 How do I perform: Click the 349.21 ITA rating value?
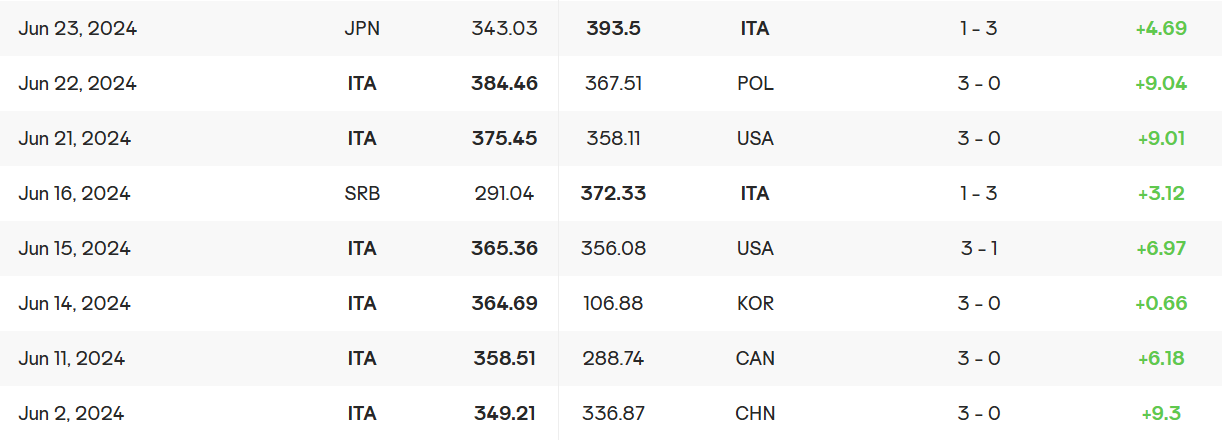point(505,414)
